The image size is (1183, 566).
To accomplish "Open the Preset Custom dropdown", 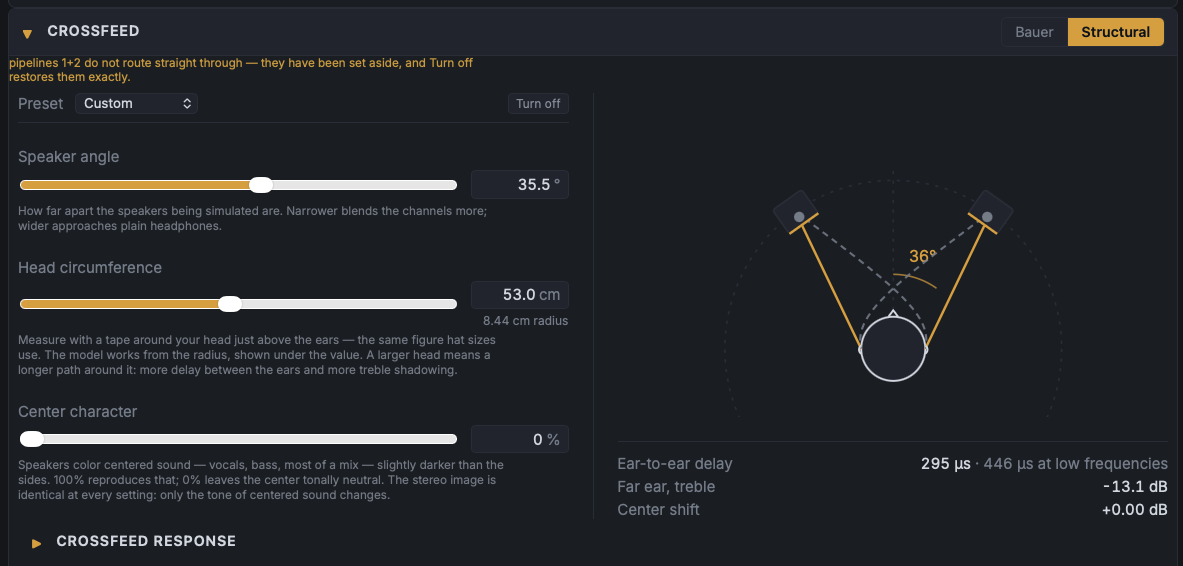I will click(137, 103).
